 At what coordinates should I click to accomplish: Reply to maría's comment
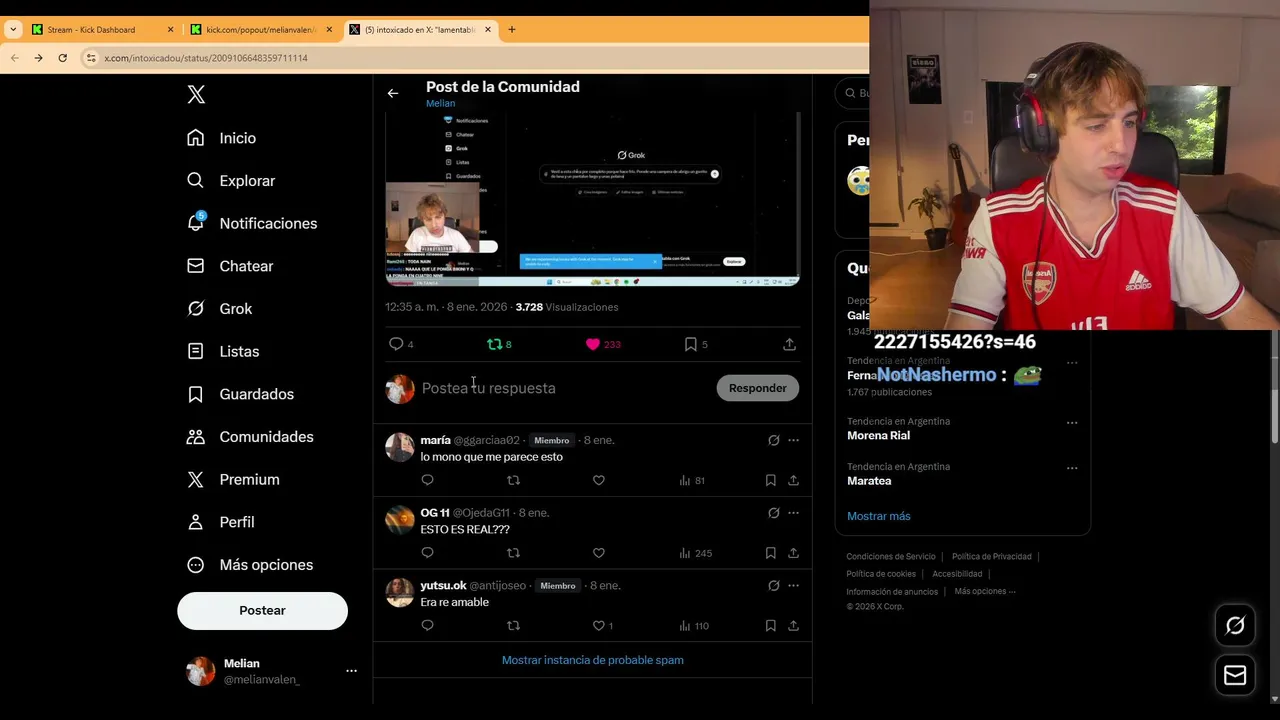point(427,480)
